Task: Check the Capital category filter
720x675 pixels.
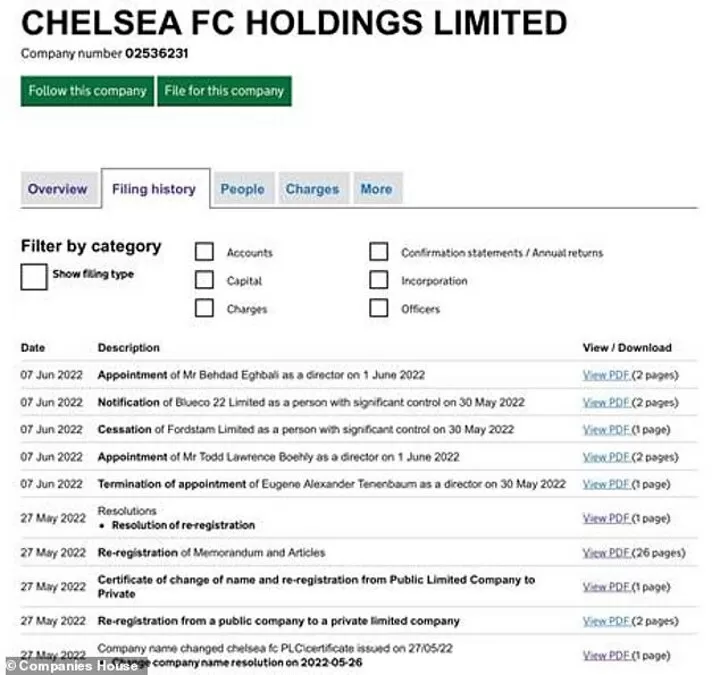Action: pos(204,280)
